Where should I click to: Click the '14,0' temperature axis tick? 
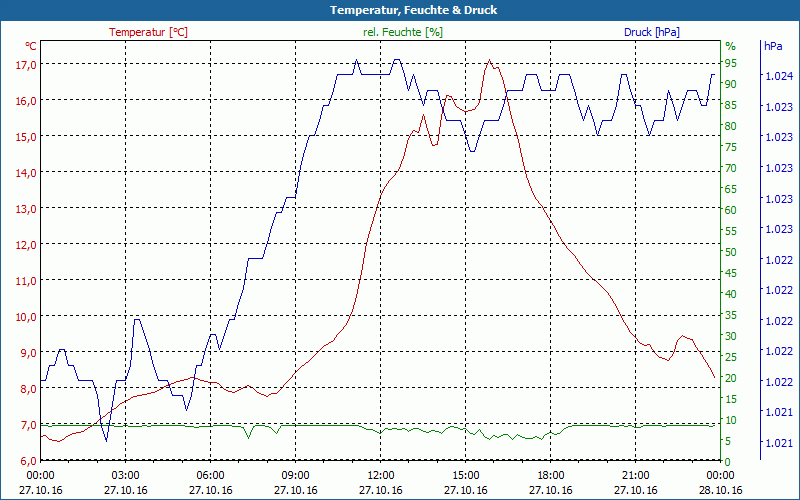tap(26, 172)
